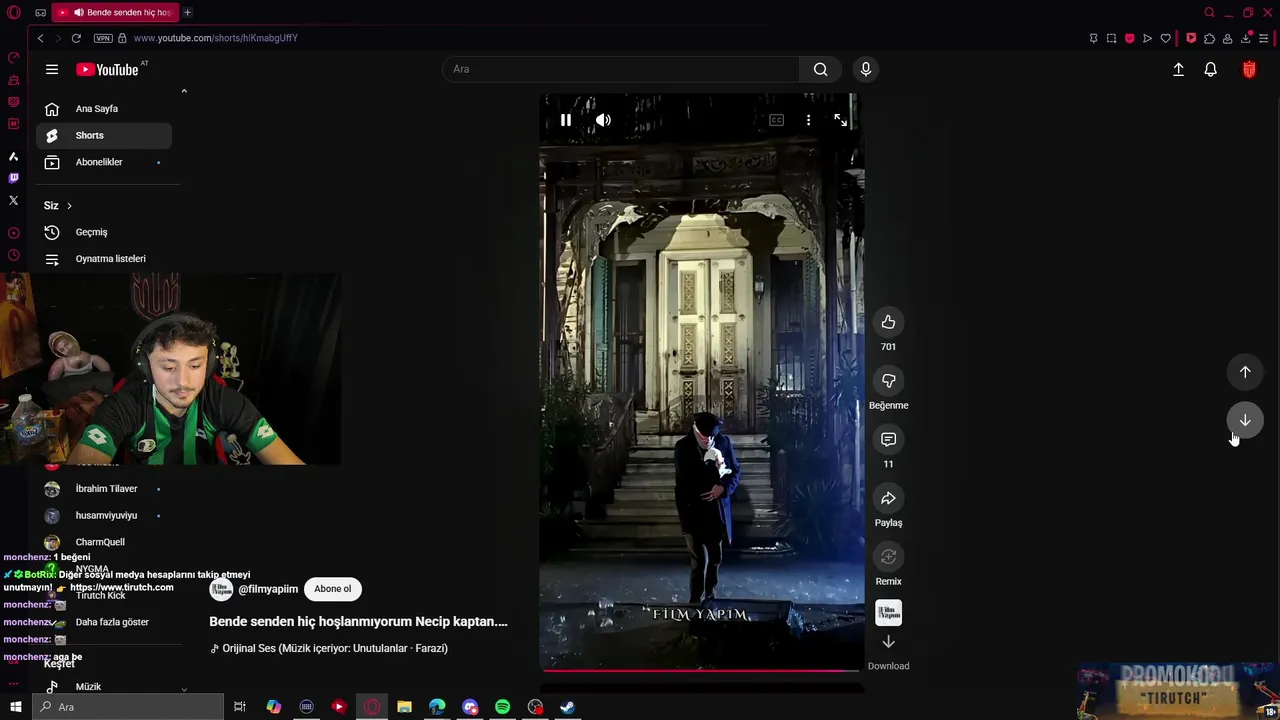This screenshot has height=720, width=1280.
Task: Toggle closed captions on the Short
Action: [x=776, y=120]
